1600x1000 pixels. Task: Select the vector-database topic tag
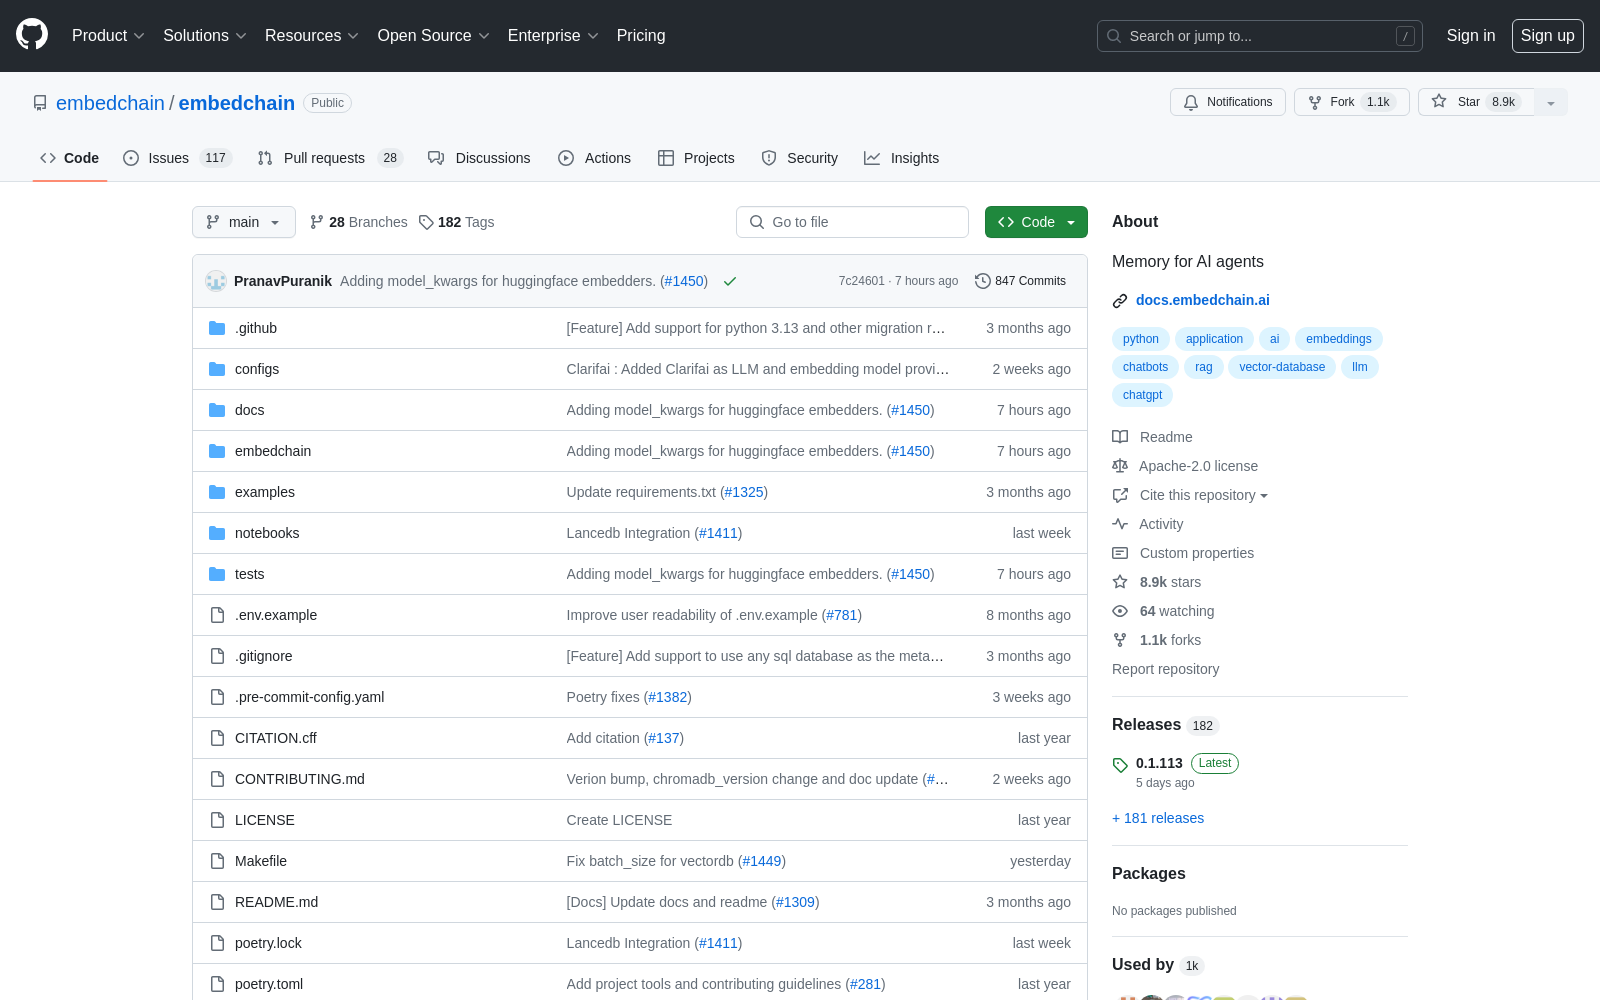(1282, 367)
